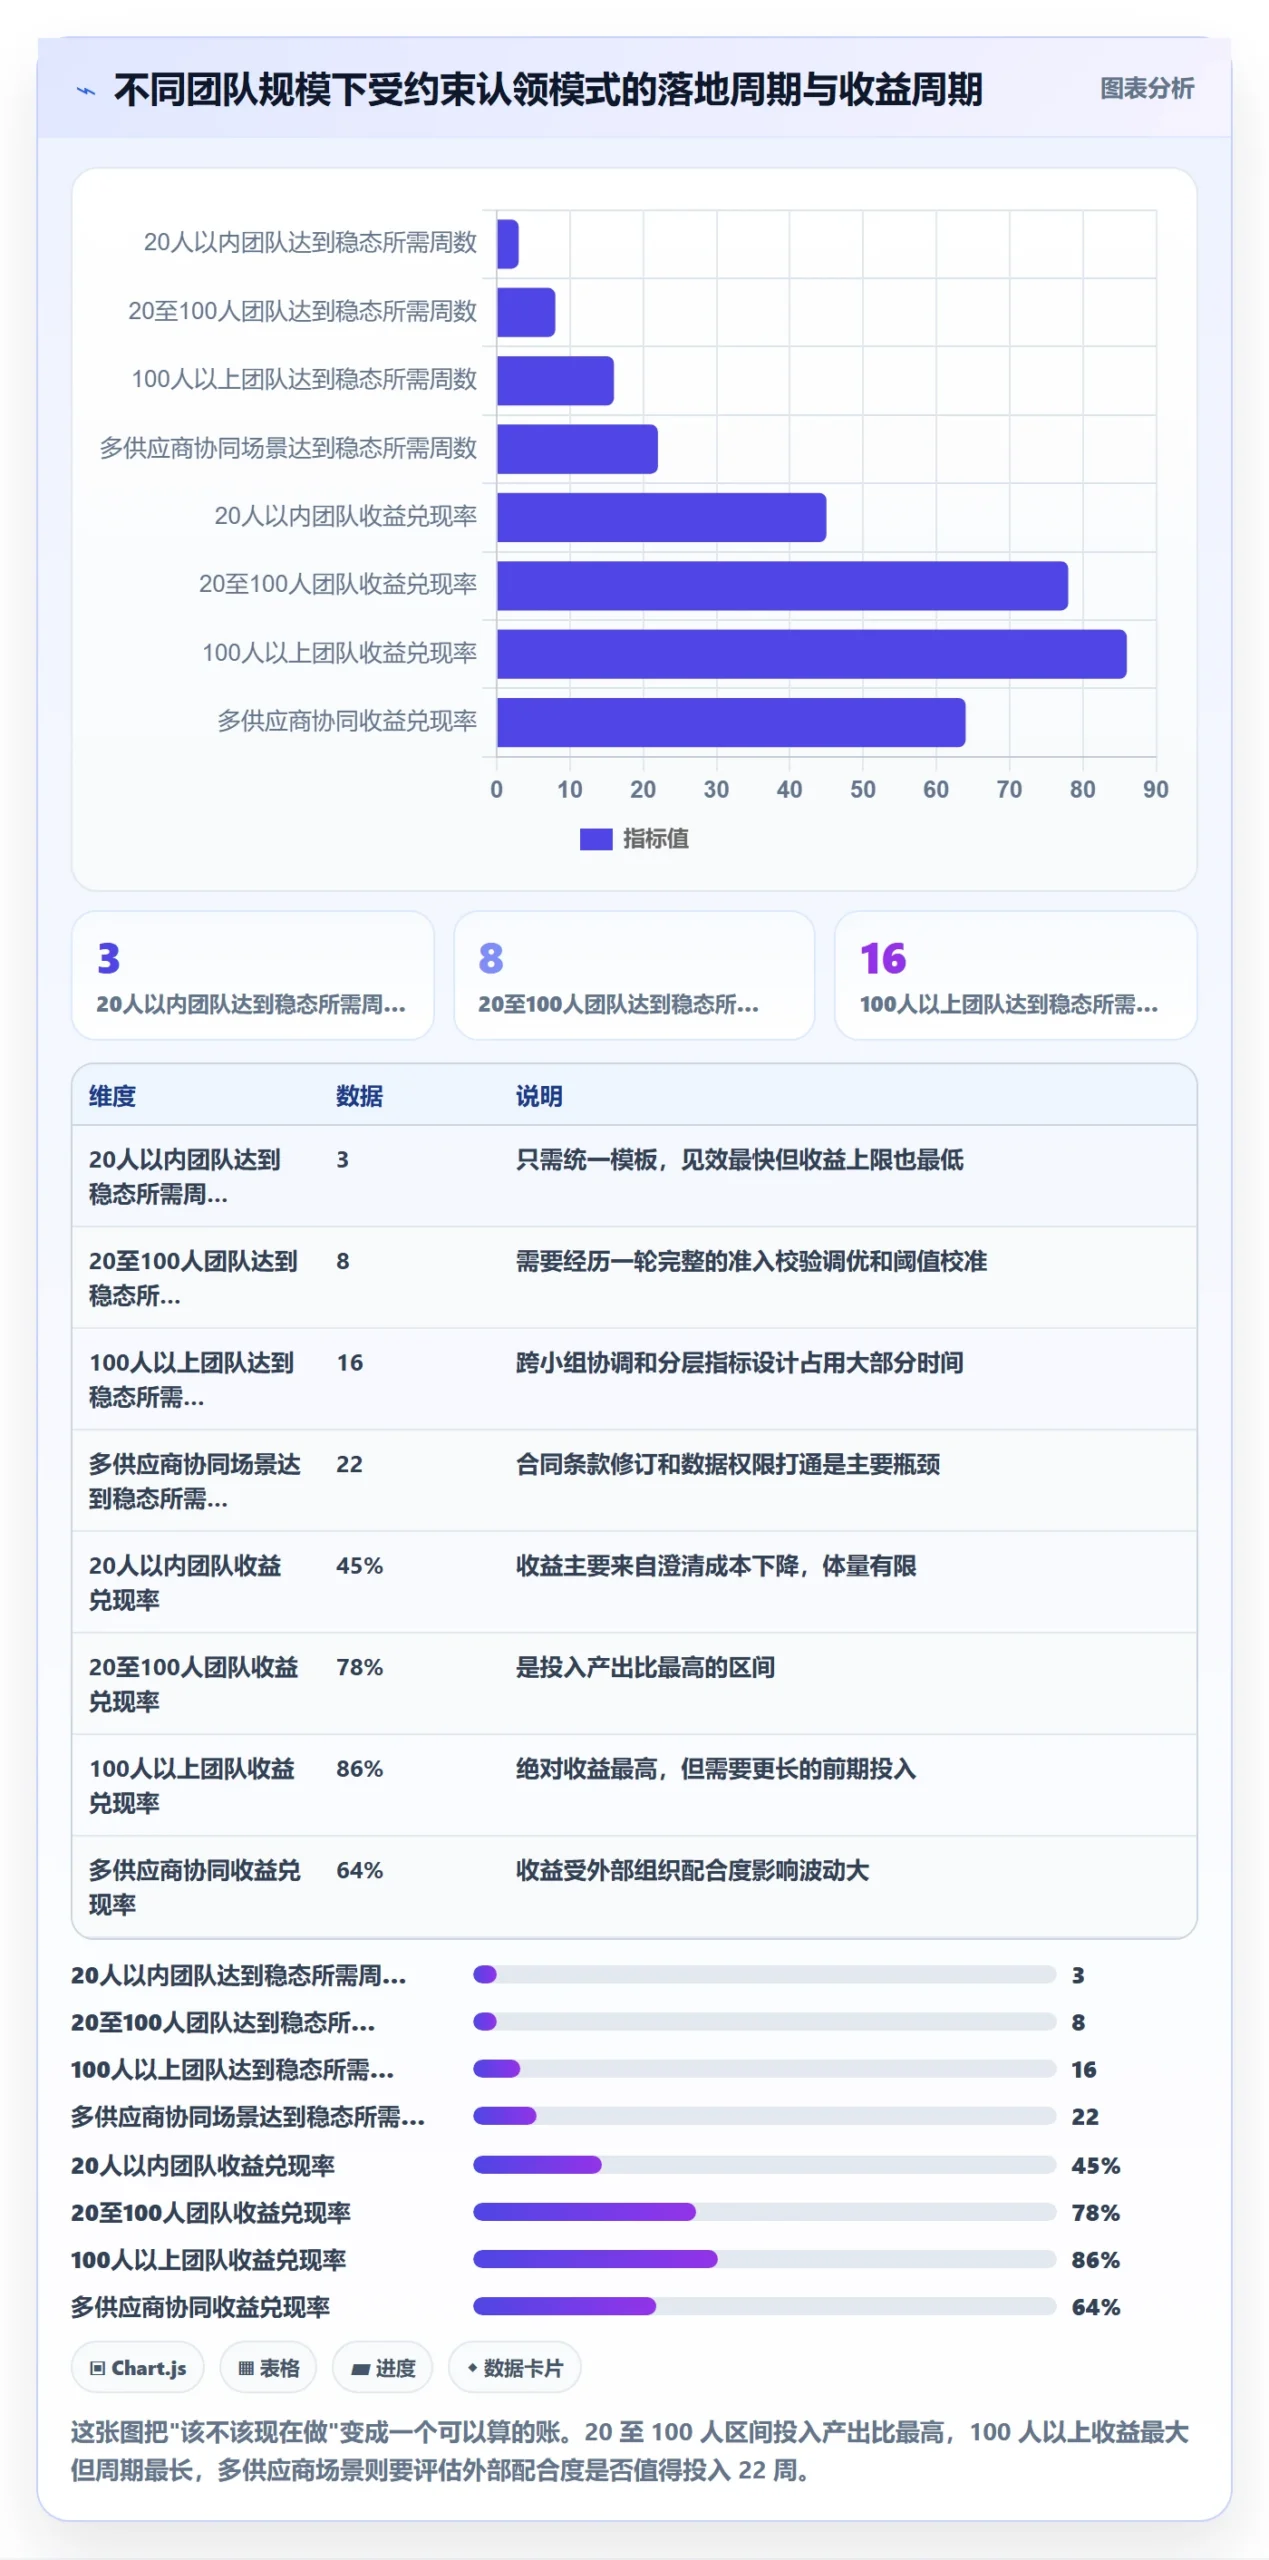Click the 22 value in the table
The width and height of the screenshot is (1269, 2560).
(349, 1464)
